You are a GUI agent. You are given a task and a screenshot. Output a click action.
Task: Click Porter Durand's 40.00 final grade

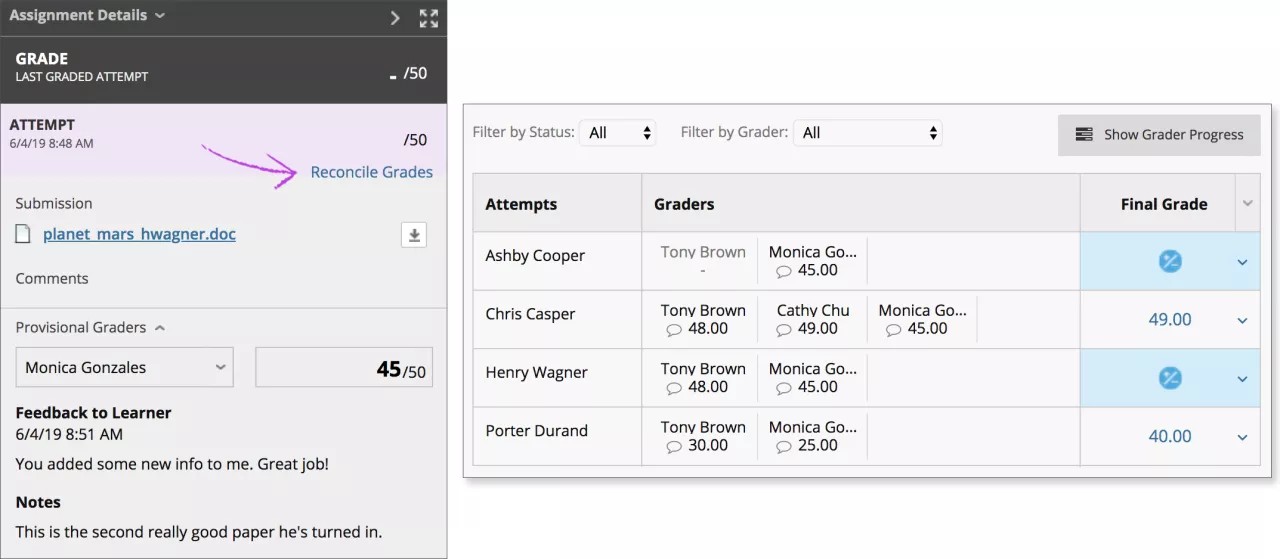(x=1169, y=436)
